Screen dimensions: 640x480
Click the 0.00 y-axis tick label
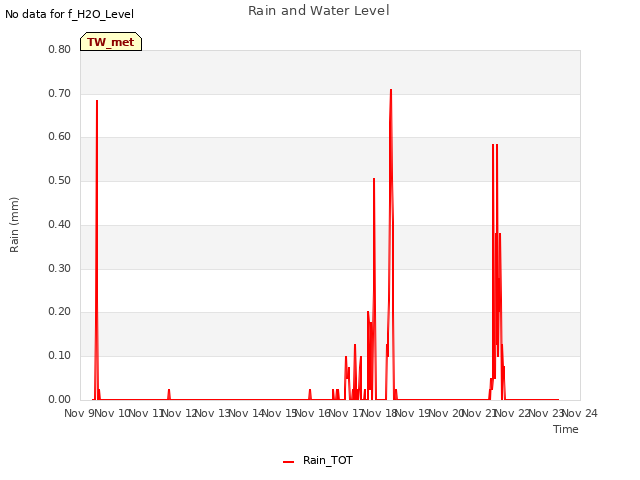point(60,400)
